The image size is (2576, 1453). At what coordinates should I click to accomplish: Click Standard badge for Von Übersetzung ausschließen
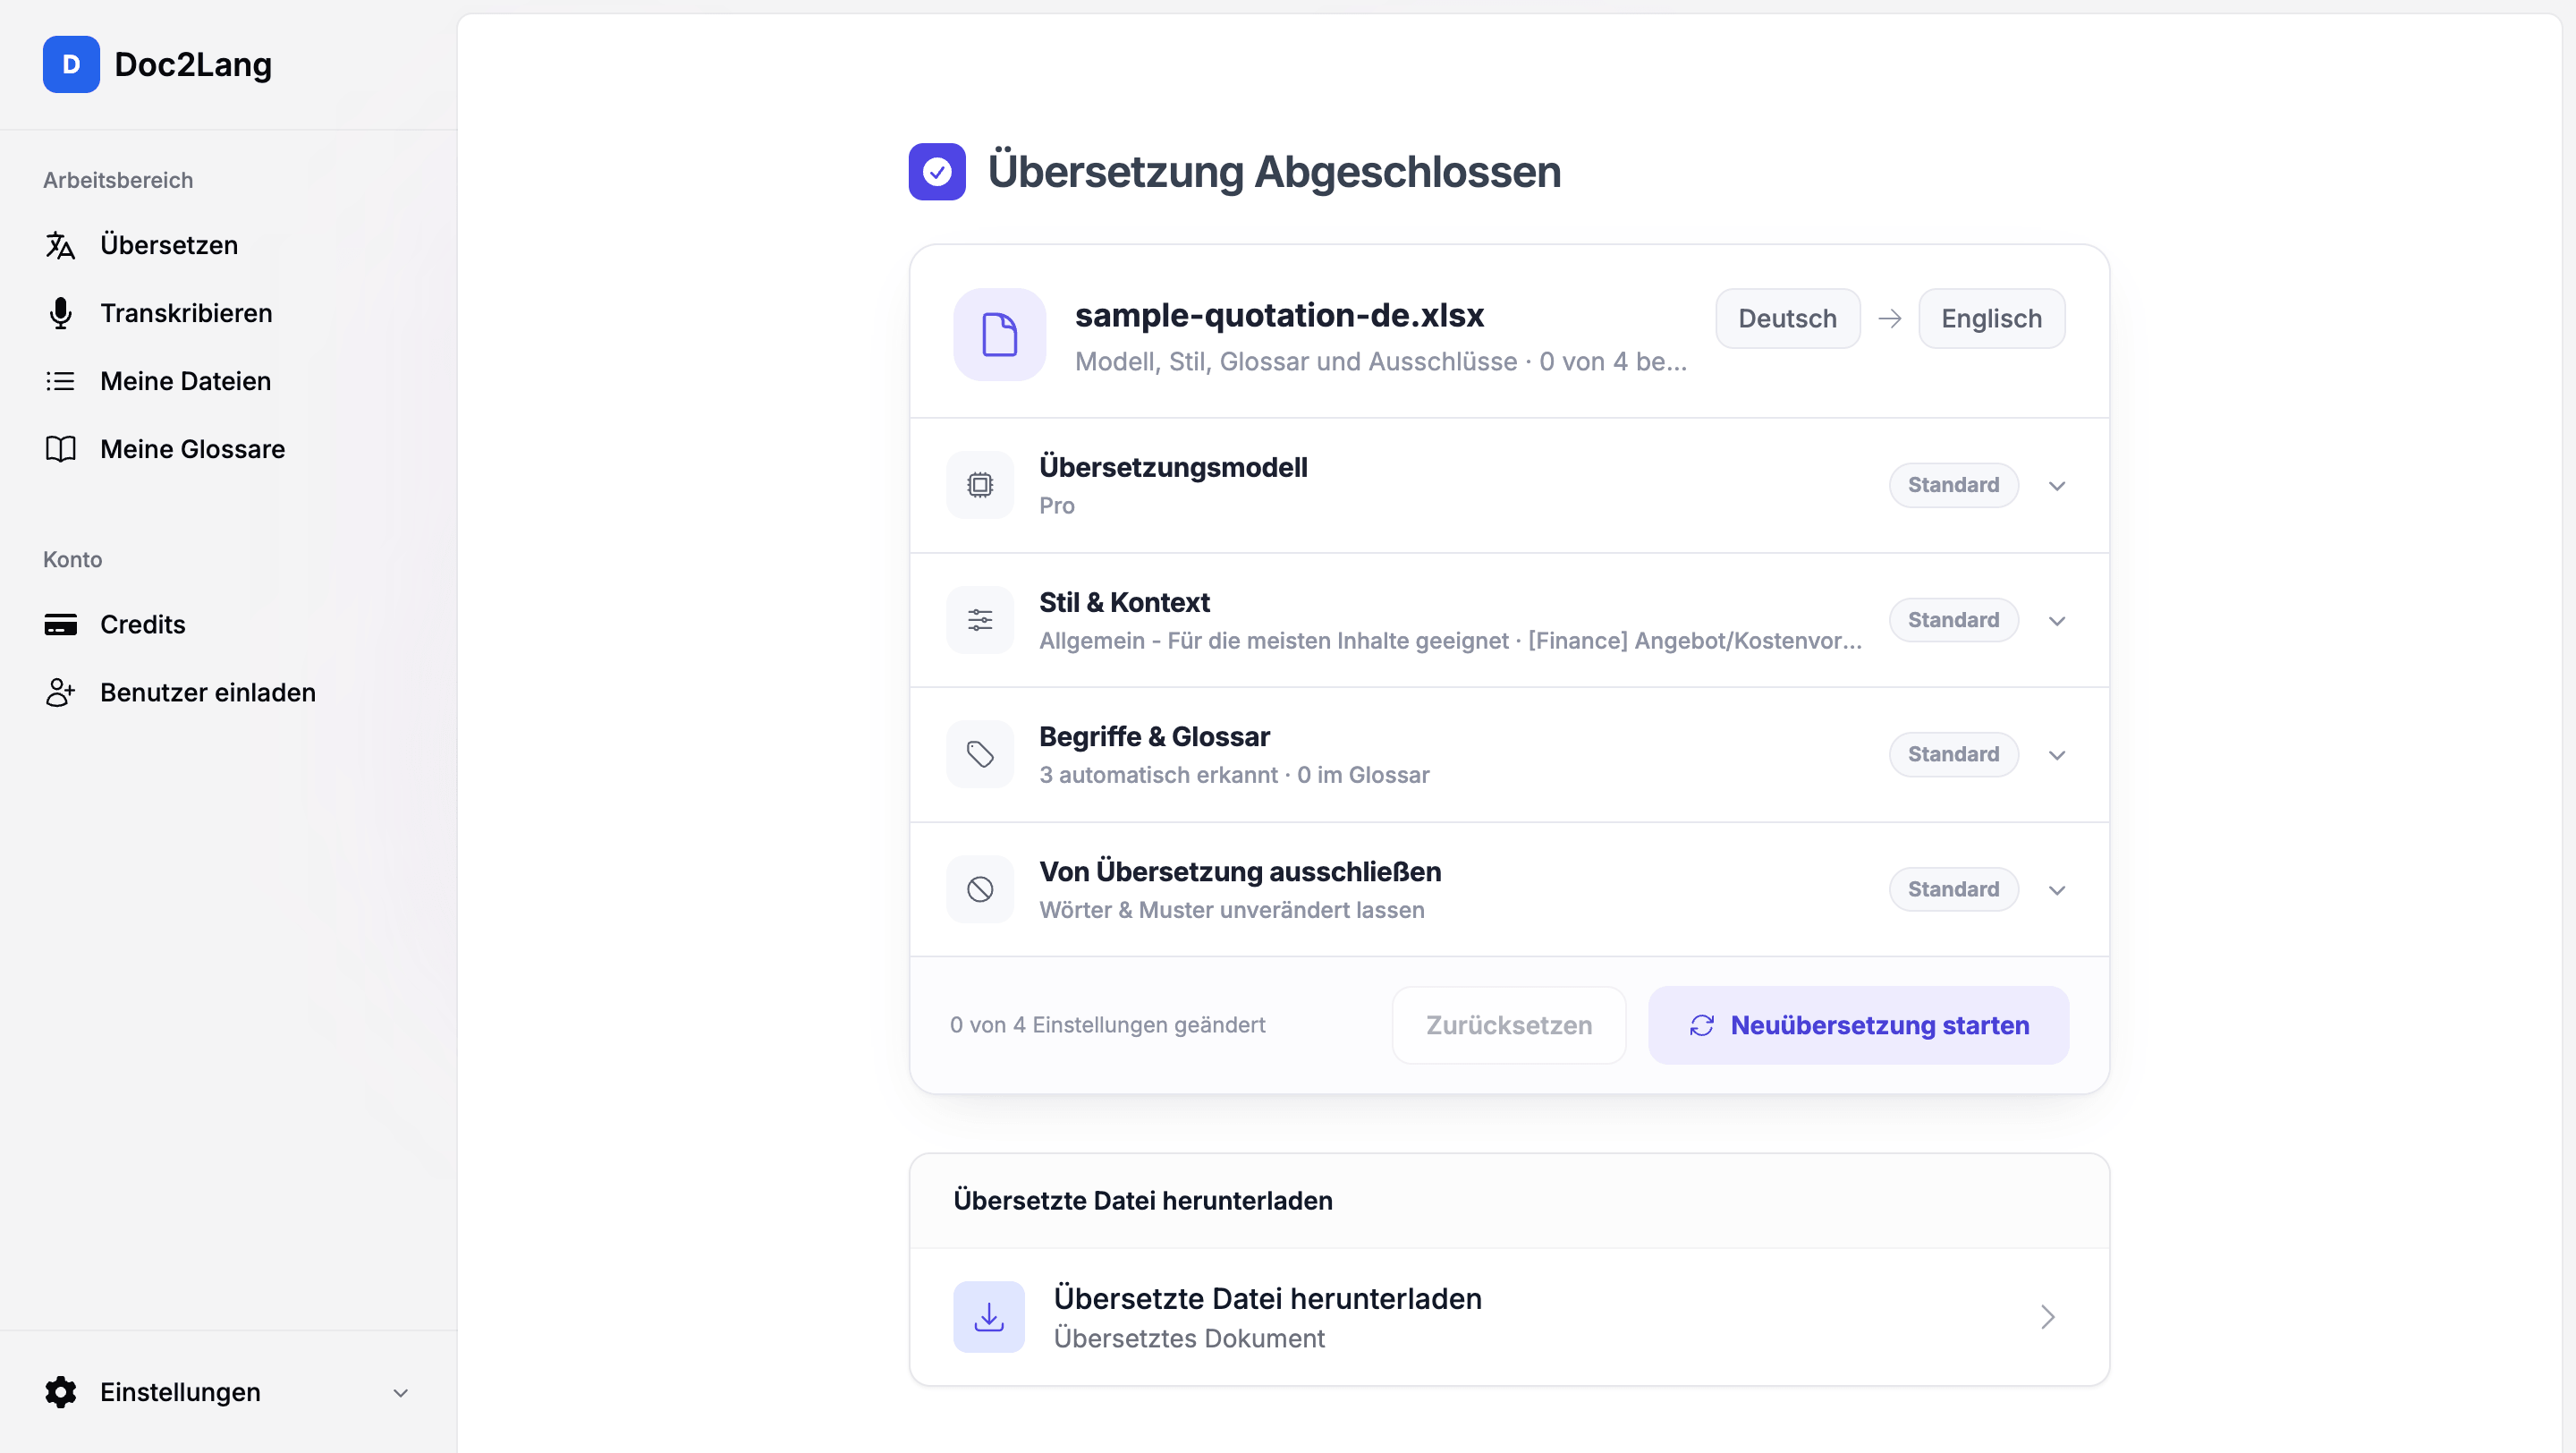(1953, 889)
